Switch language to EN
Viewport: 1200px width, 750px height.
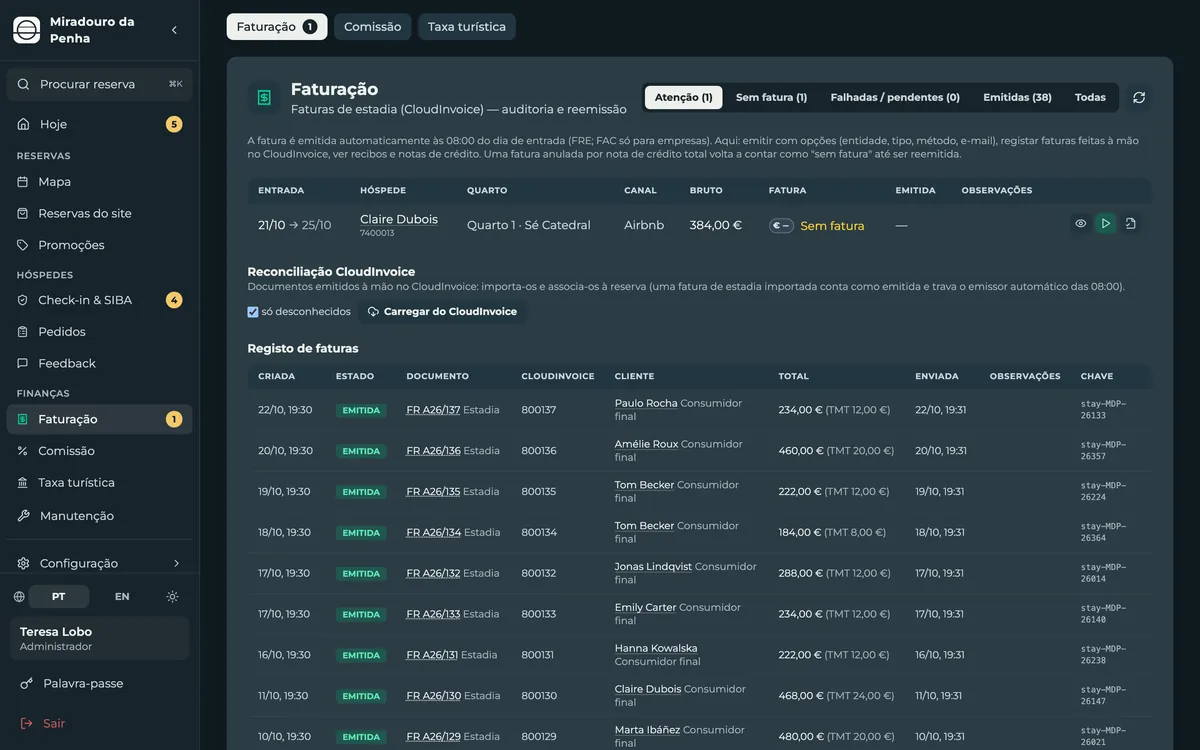(122, 597)
